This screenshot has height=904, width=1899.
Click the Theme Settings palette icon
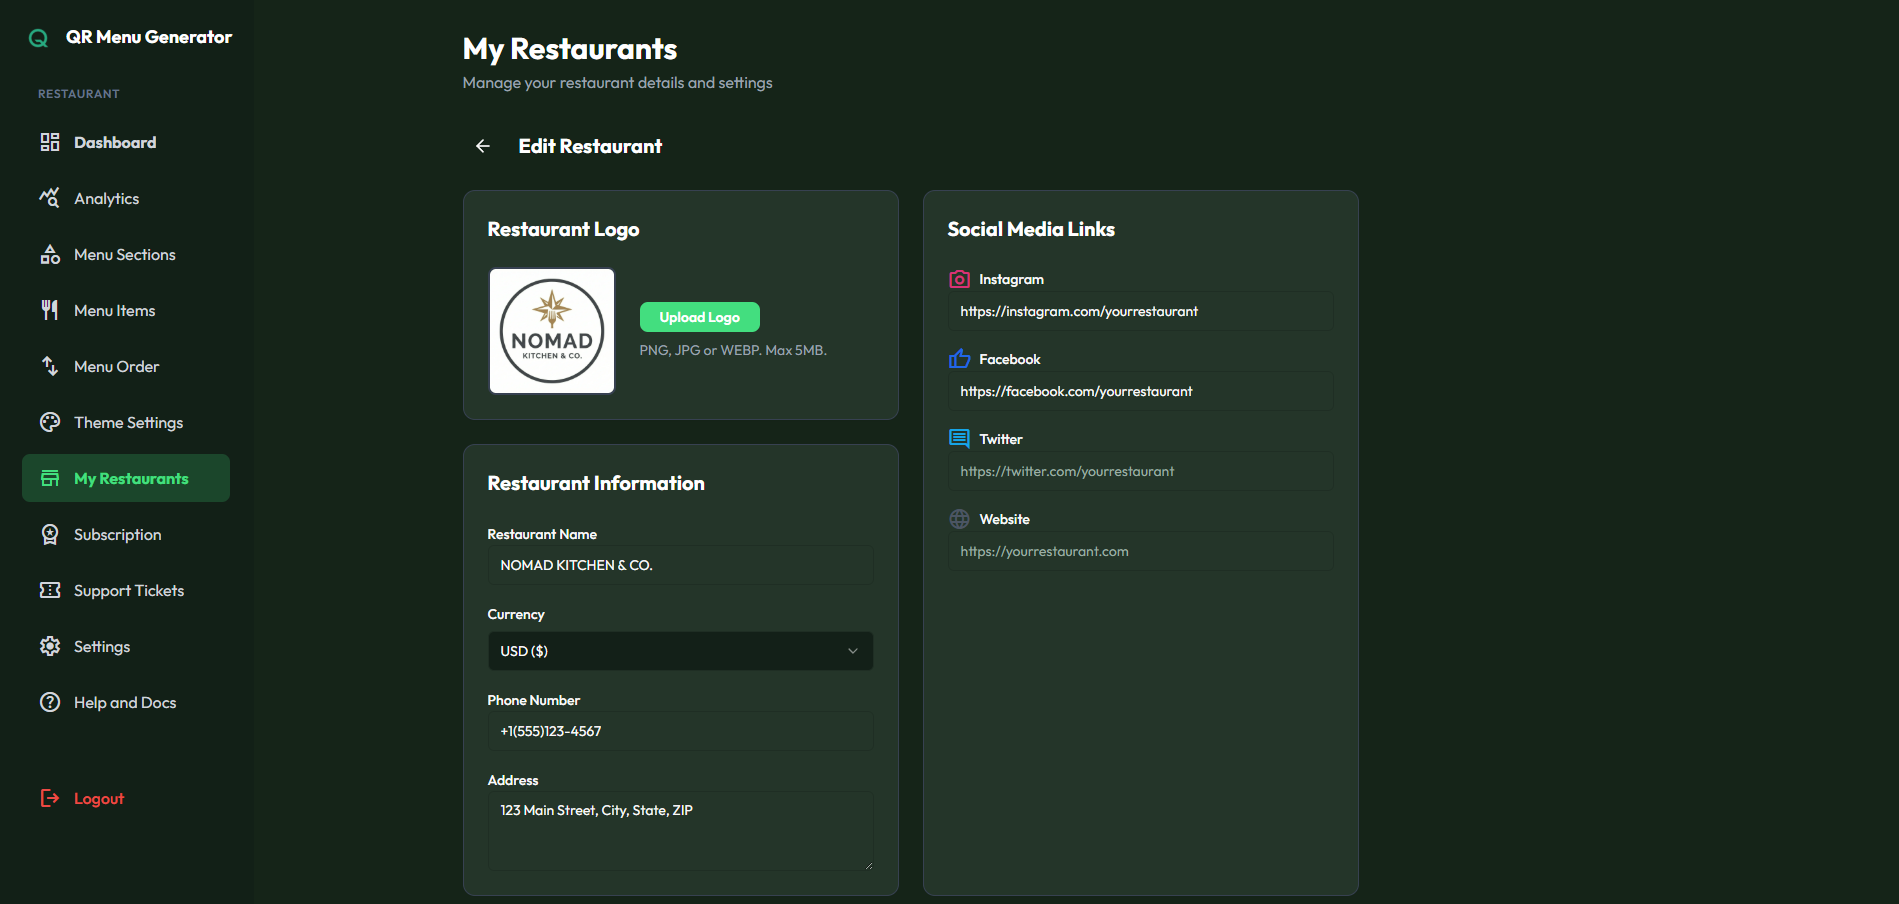[49, 422]
